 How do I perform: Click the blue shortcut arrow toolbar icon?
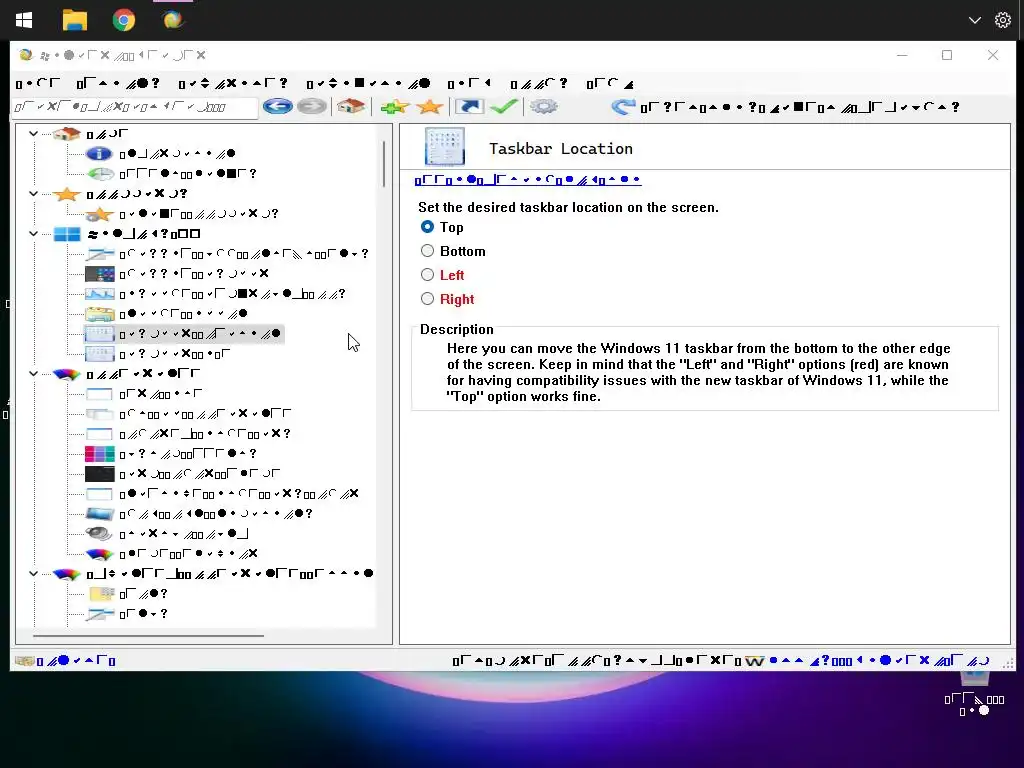(469, 106)
